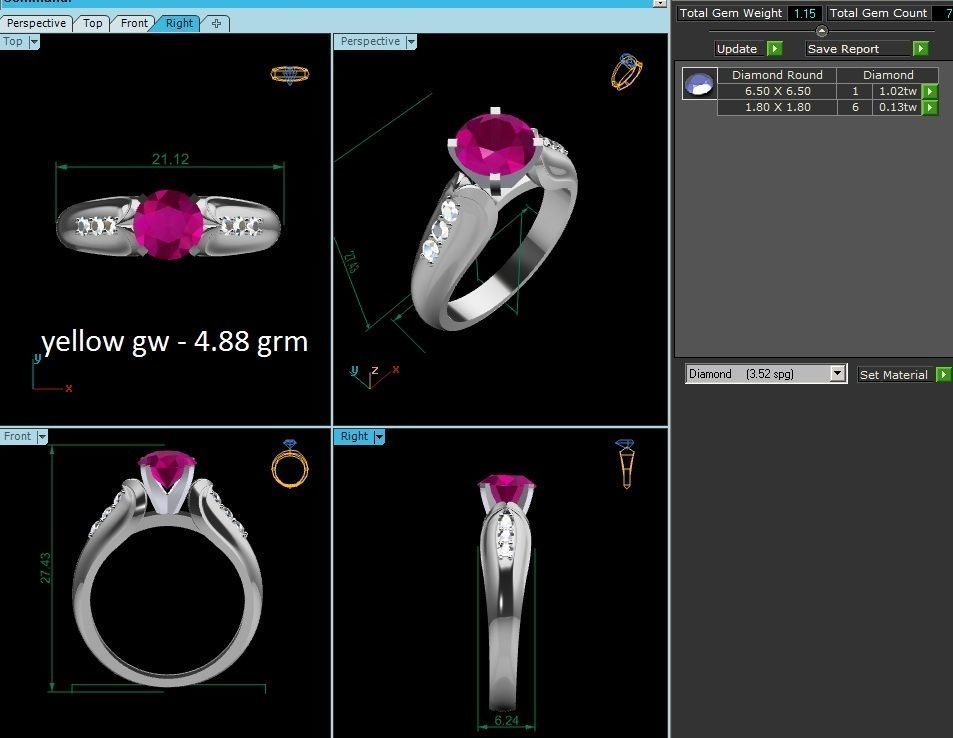The width and height of the screenshot is (953, 738).
Task: Click green arrow next to Set Material
Action: 943,374
